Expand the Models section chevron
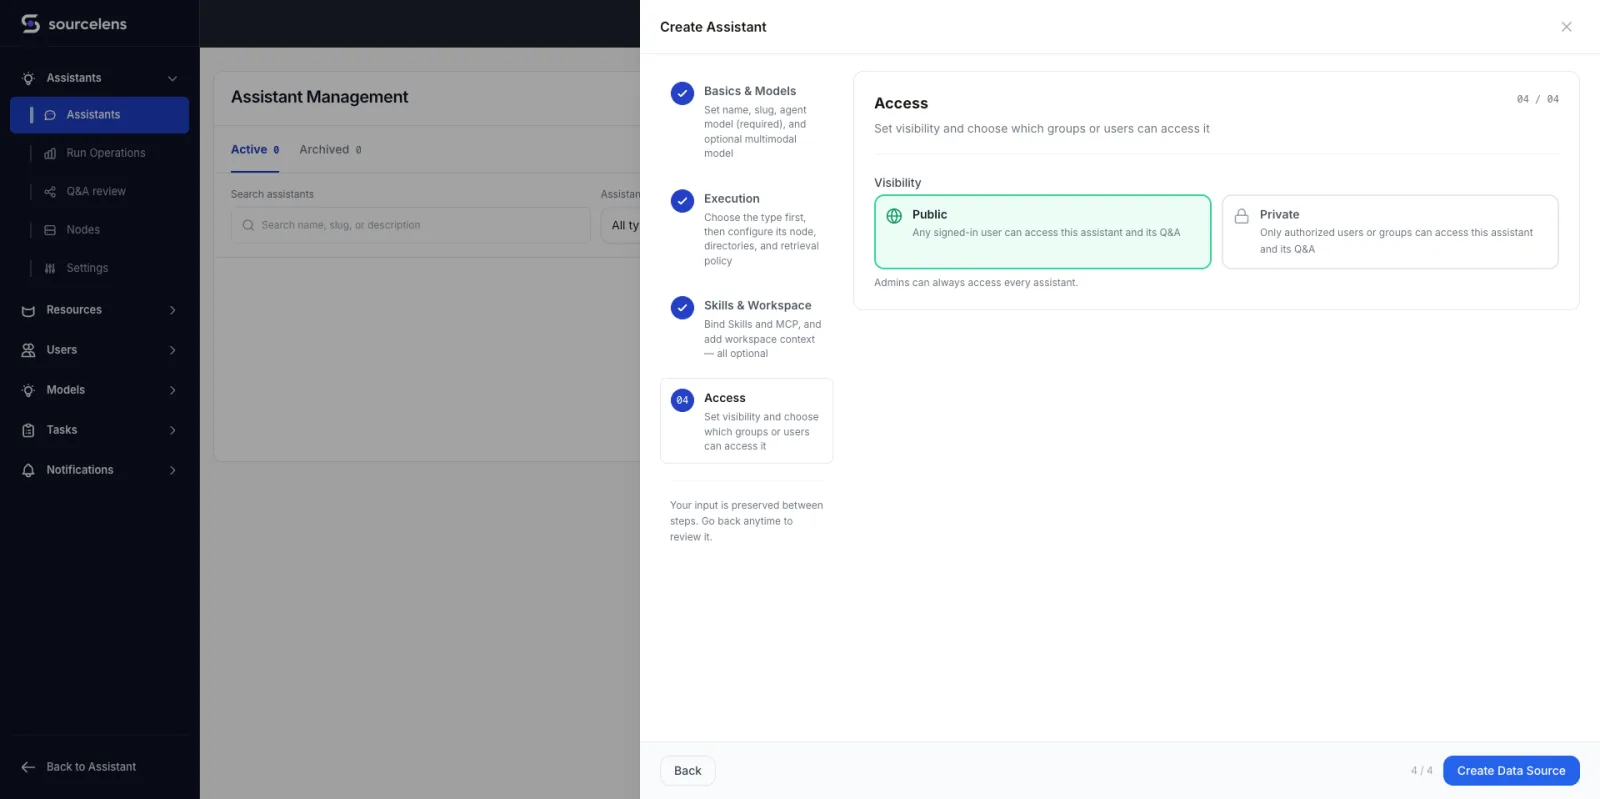The image size is (1600, 799). (172, 390)
